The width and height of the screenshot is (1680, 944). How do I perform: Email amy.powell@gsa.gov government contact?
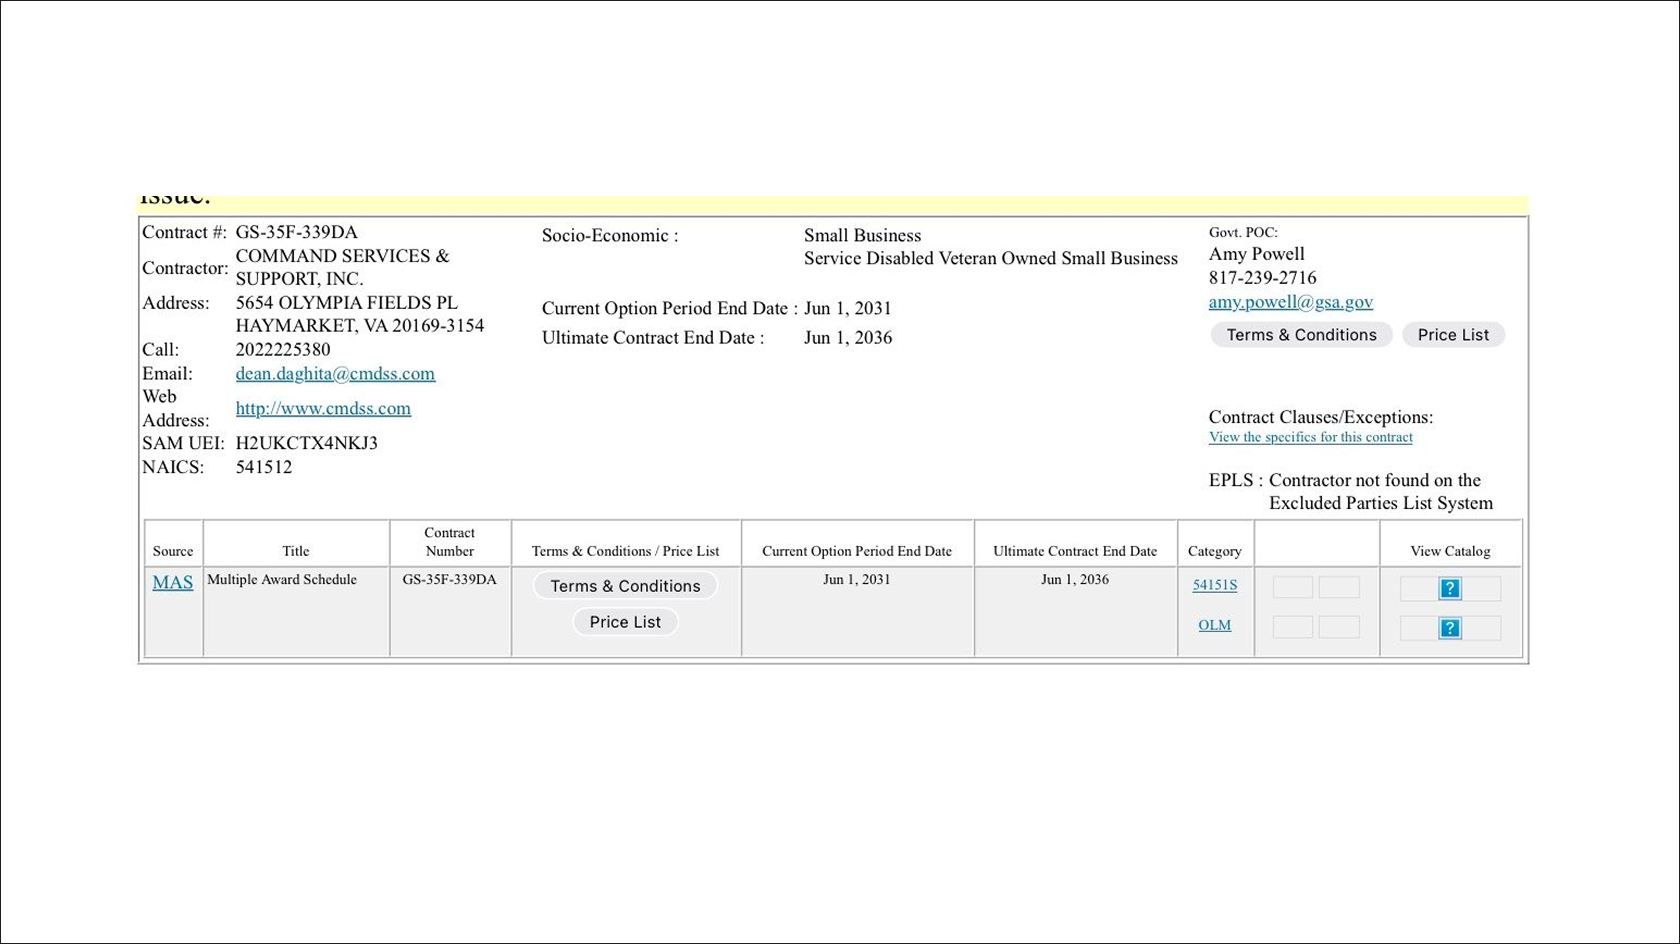click(1290, 302)
